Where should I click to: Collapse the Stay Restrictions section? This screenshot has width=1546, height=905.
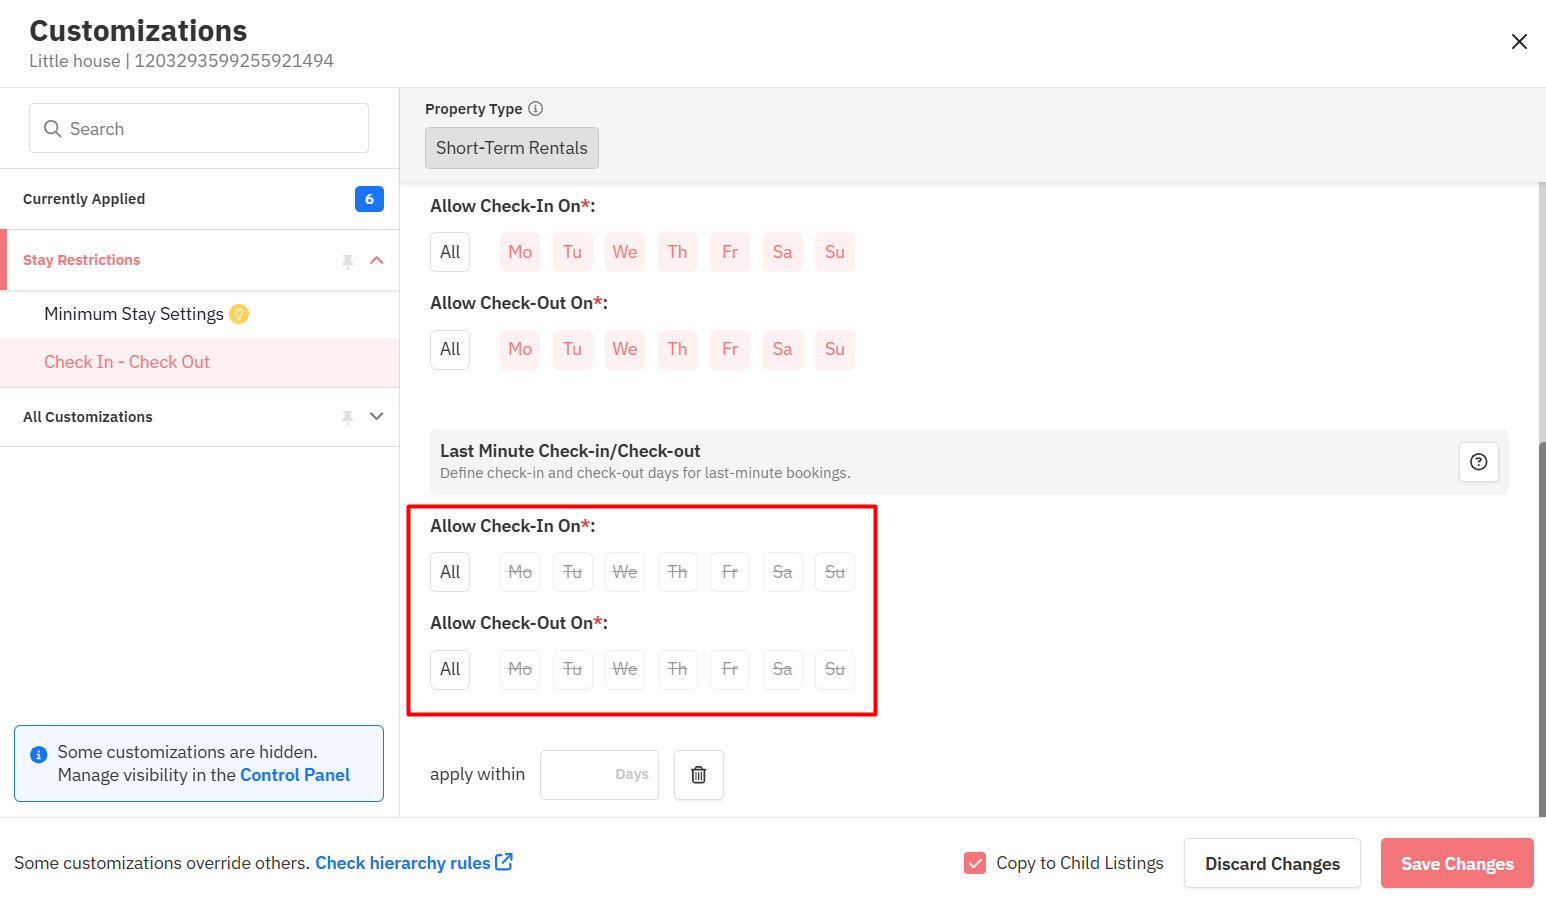(377, 260)
